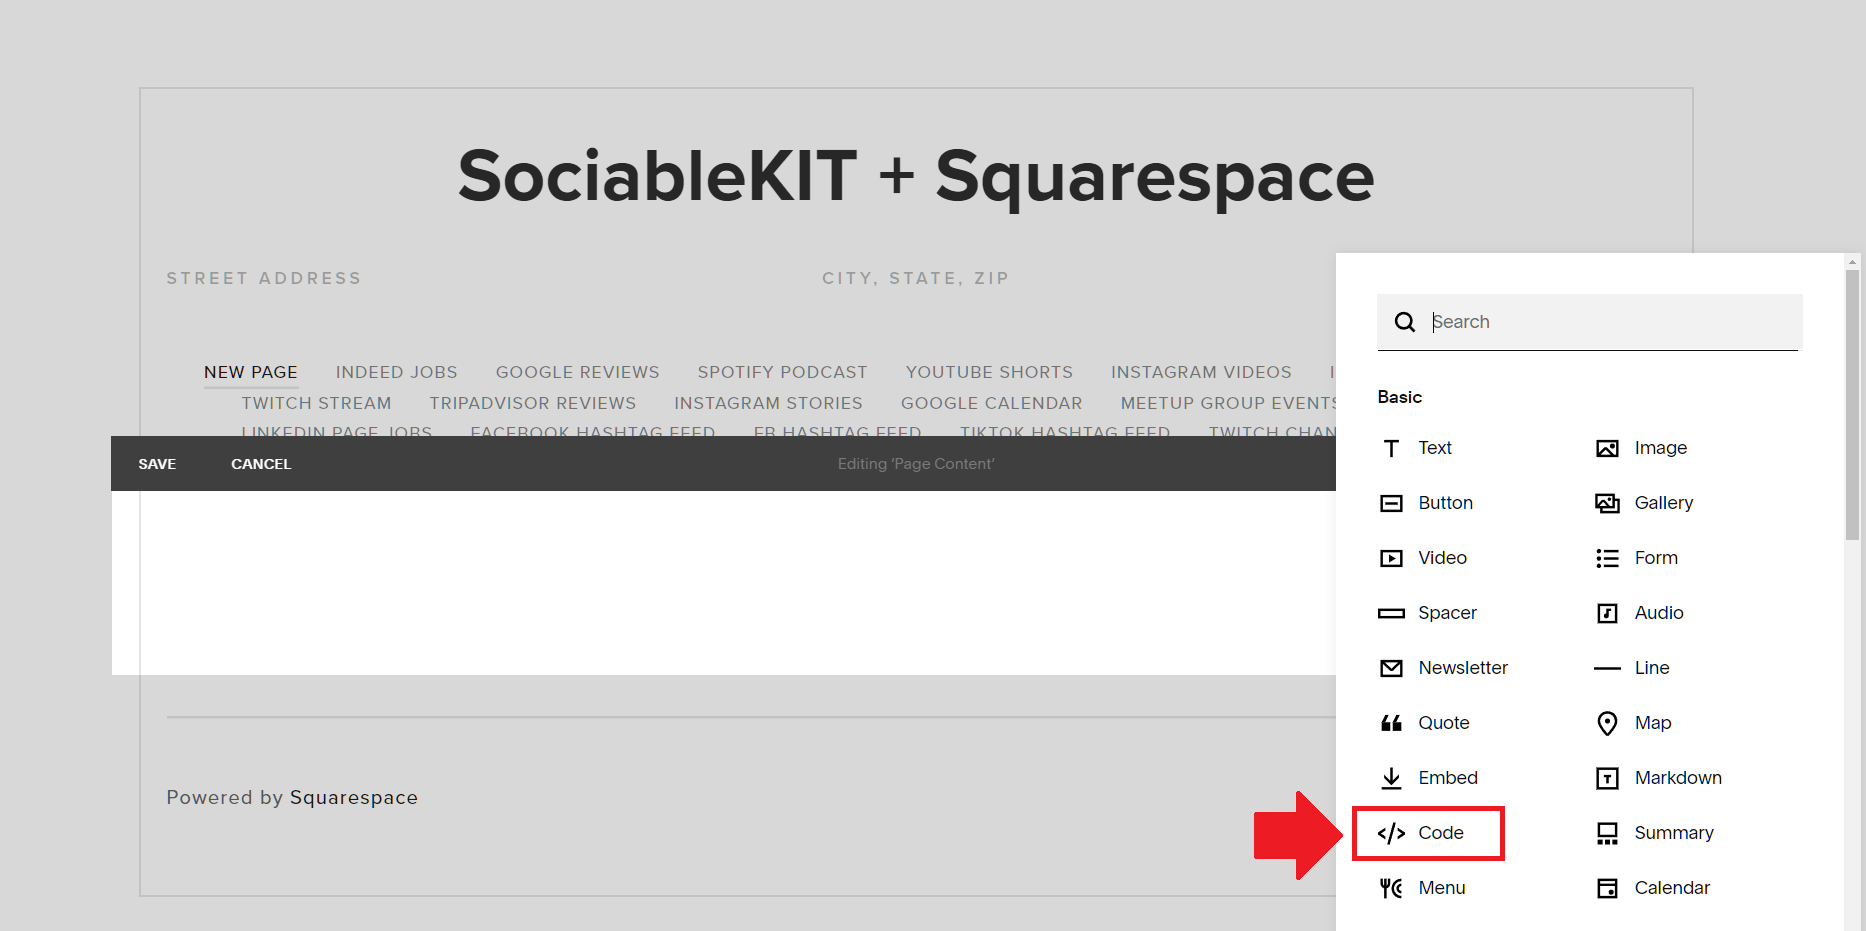Add an Image block
Screen dimensions: 1866x931
[1660, 448]
